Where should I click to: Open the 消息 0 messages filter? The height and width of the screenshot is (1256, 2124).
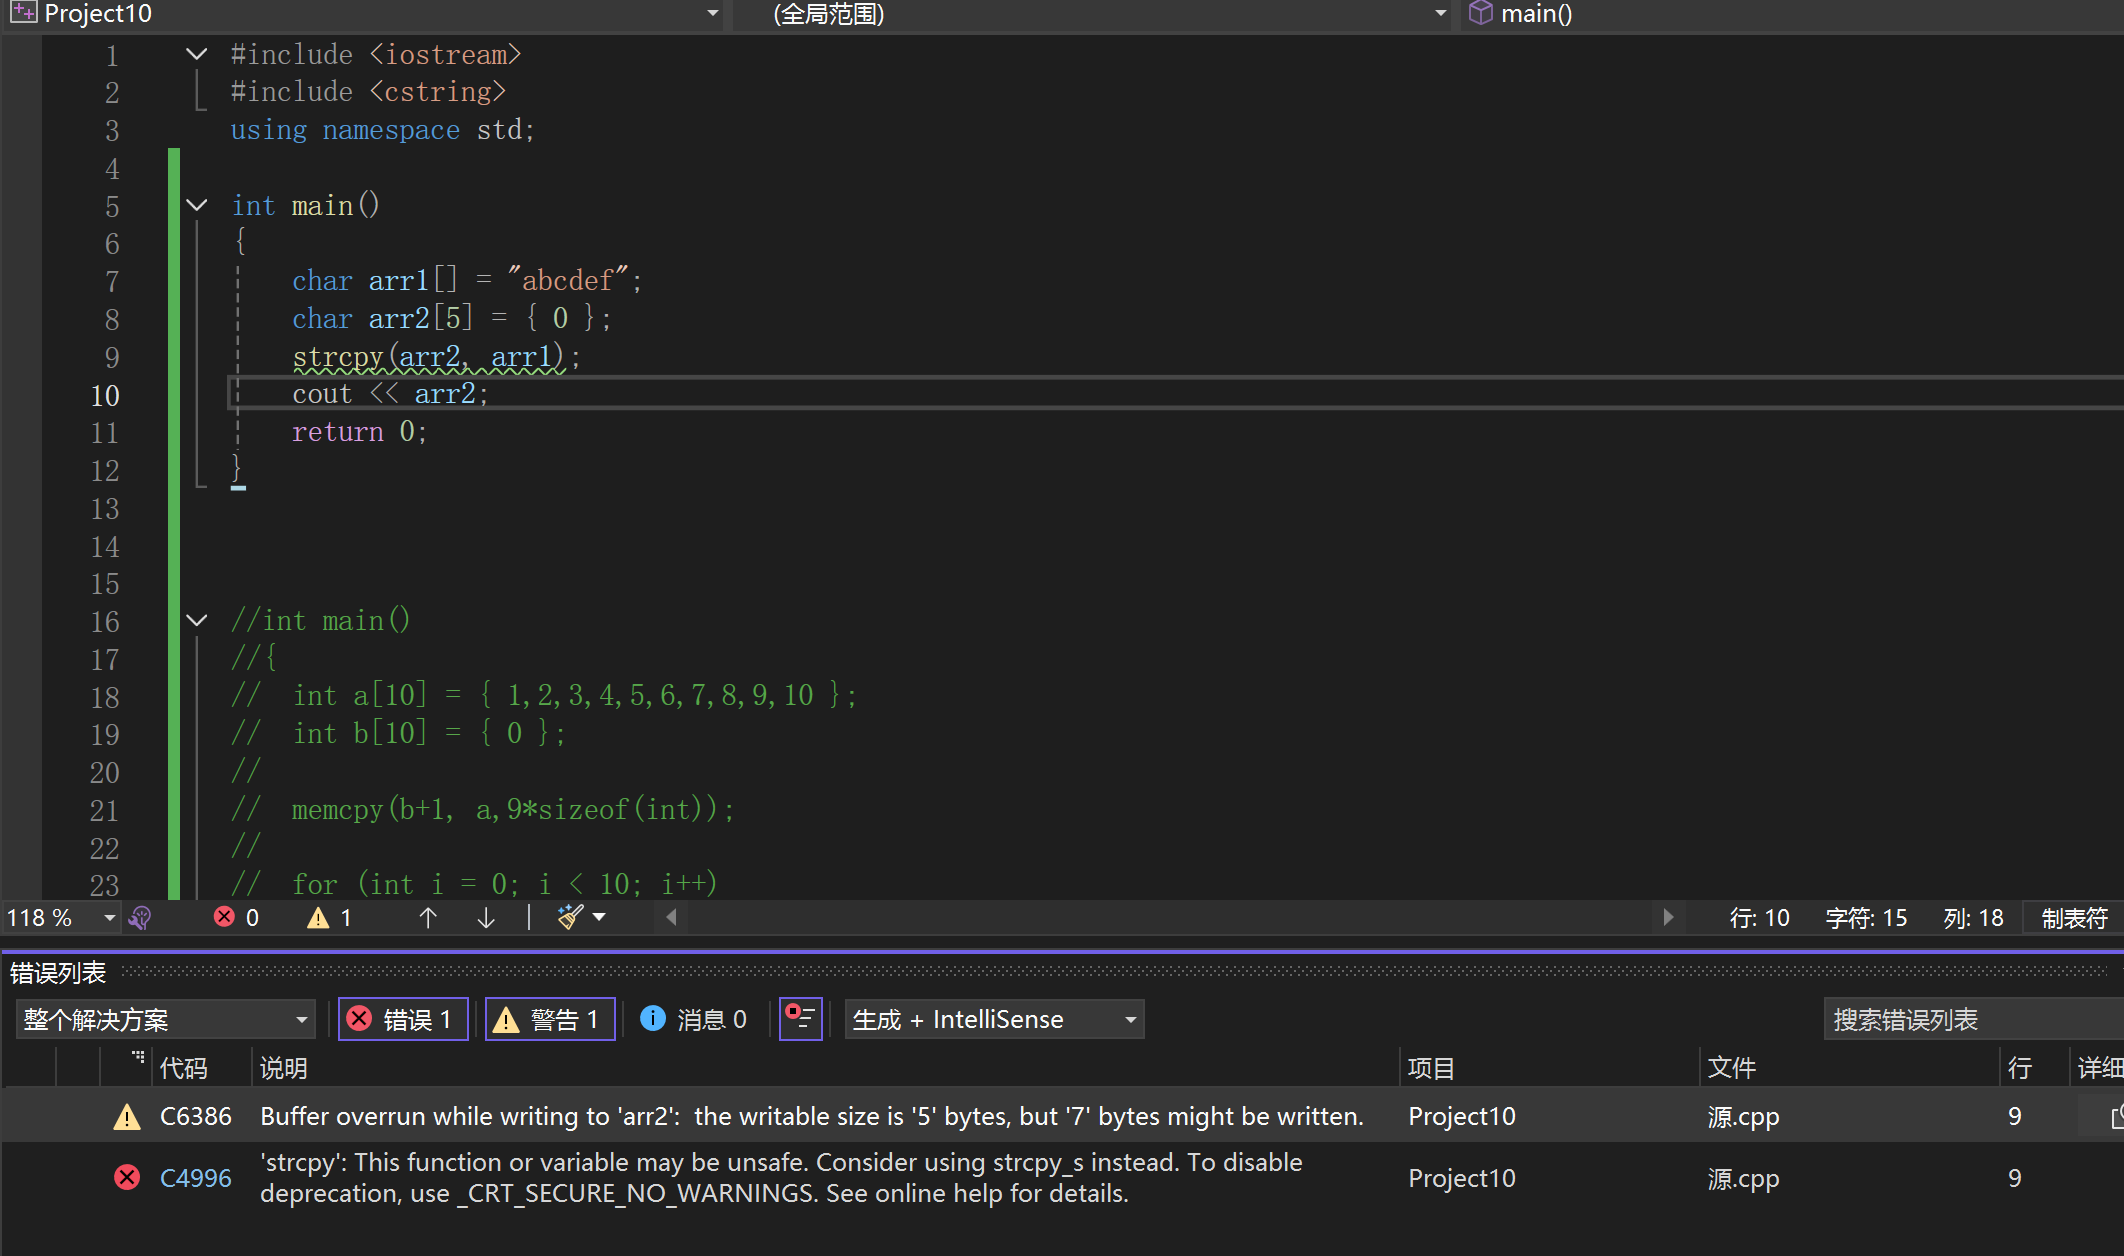coord(694,1019)
